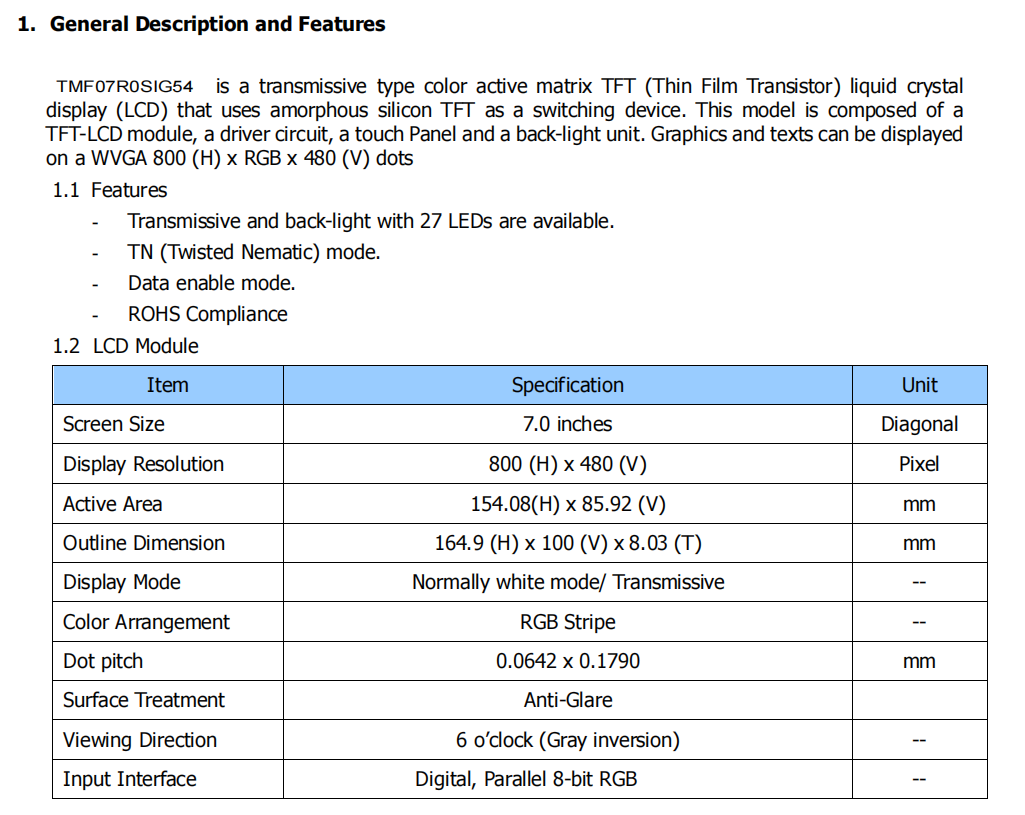Click the 'Anti-Glare' value
Screen dimensions: 1025x815
(568, 701)
